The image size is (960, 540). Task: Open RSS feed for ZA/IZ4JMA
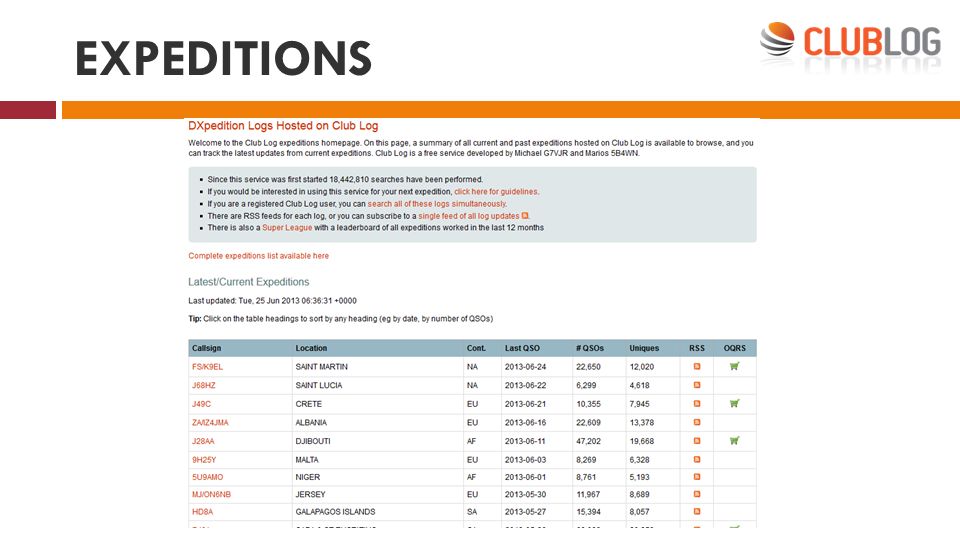pos(697,422)
